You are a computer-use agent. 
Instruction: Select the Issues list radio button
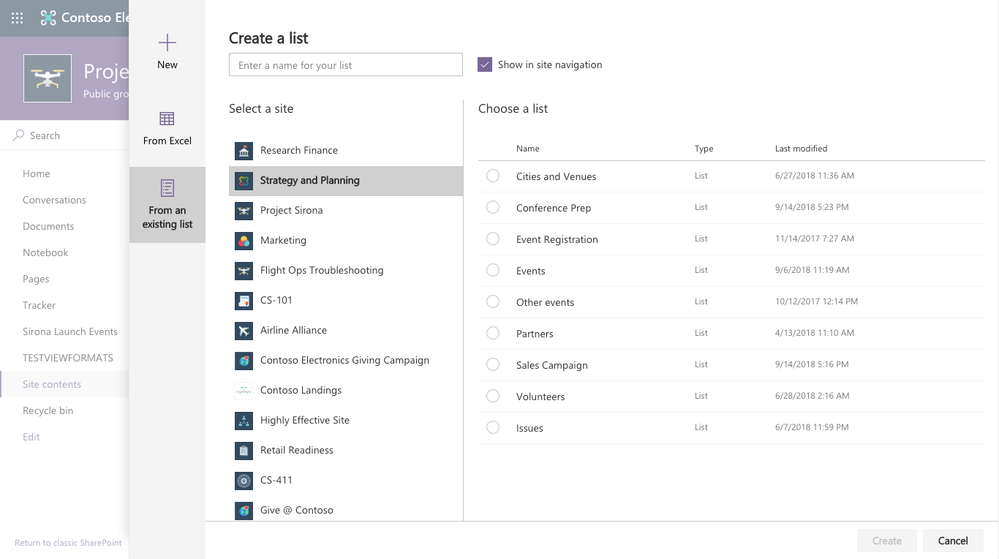point(493,428)
